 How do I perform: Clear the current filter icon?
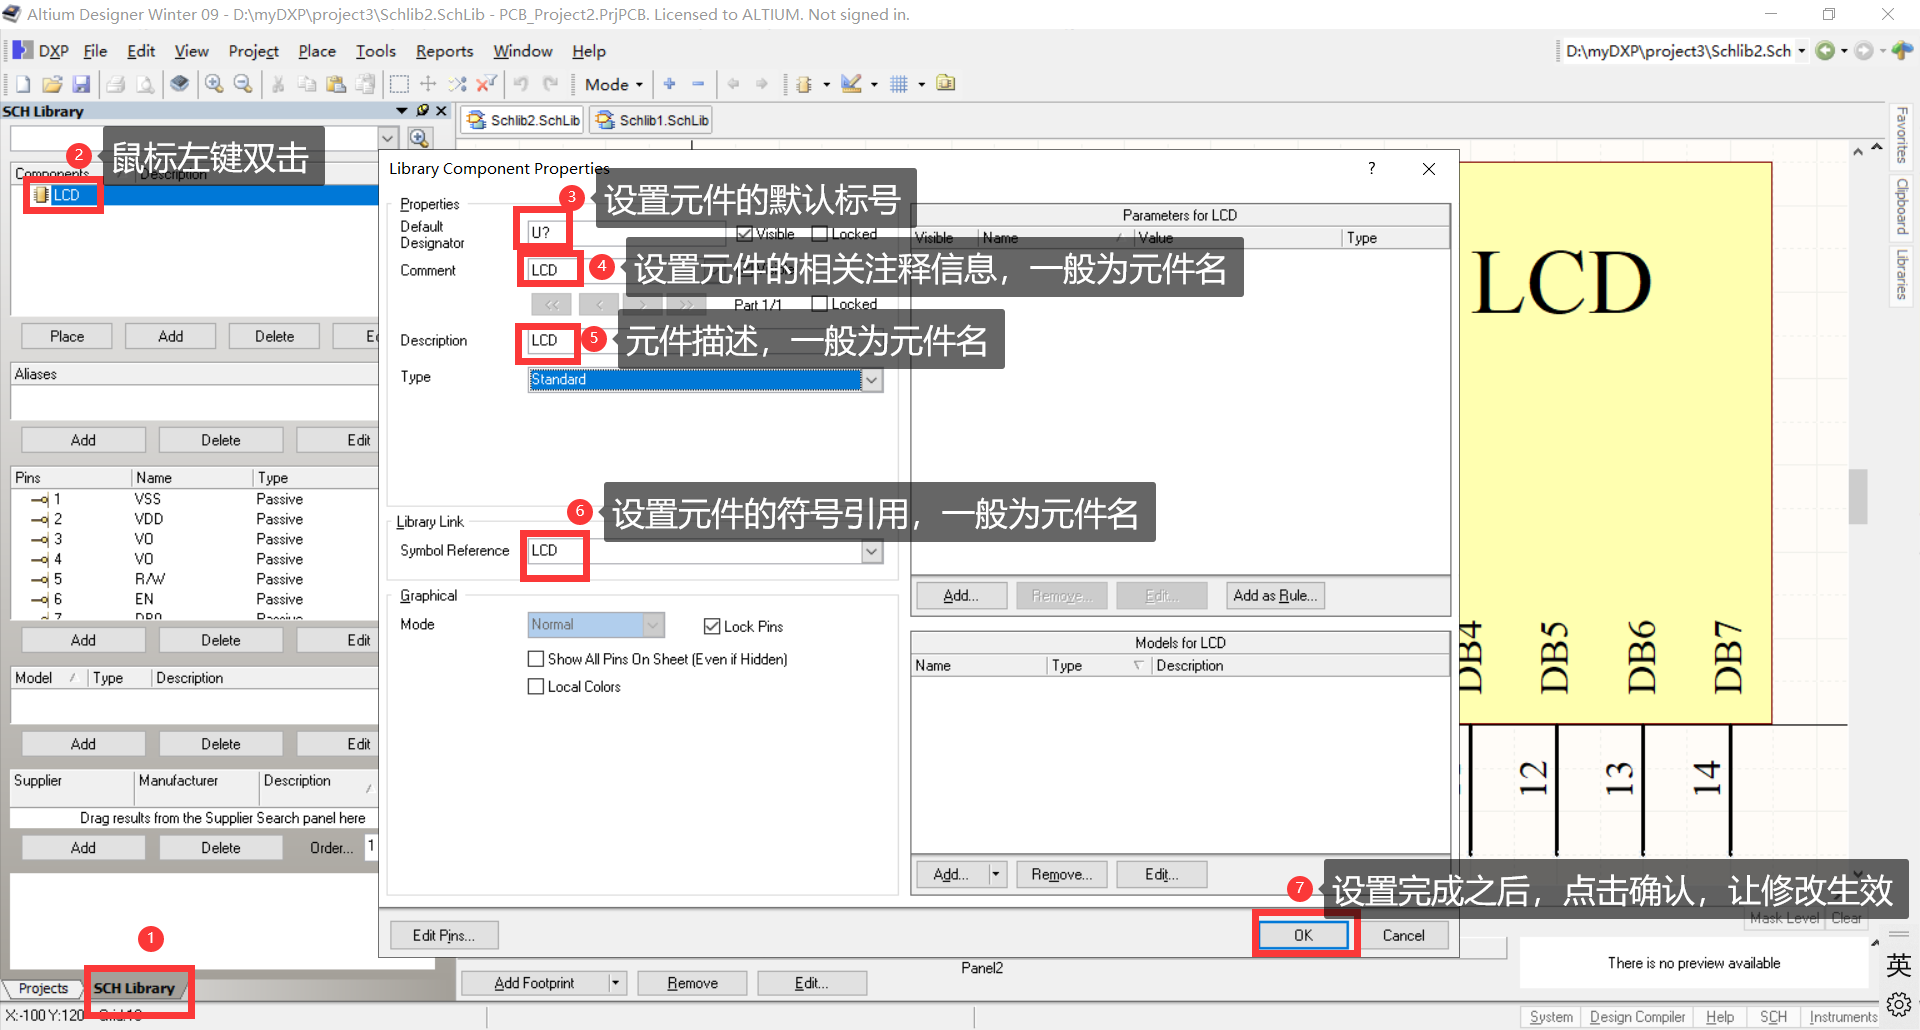pyautogui.click(x=486, y=84)
